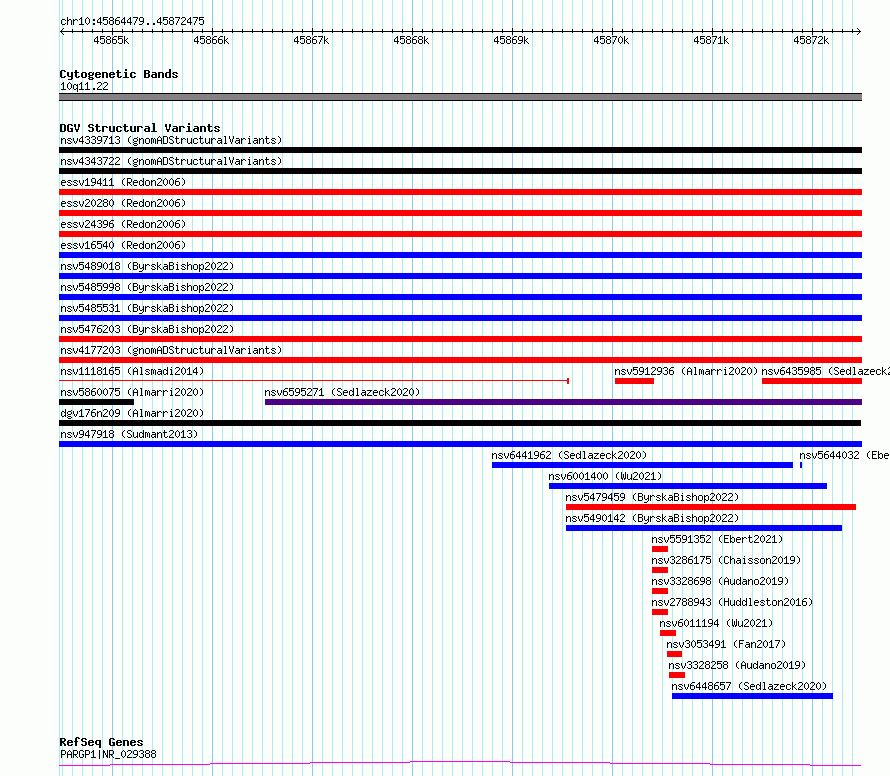Select nsv1118165 (Alsmadi2014) label
The width and height of the screenshot is (890, 776).
[132, 371]
